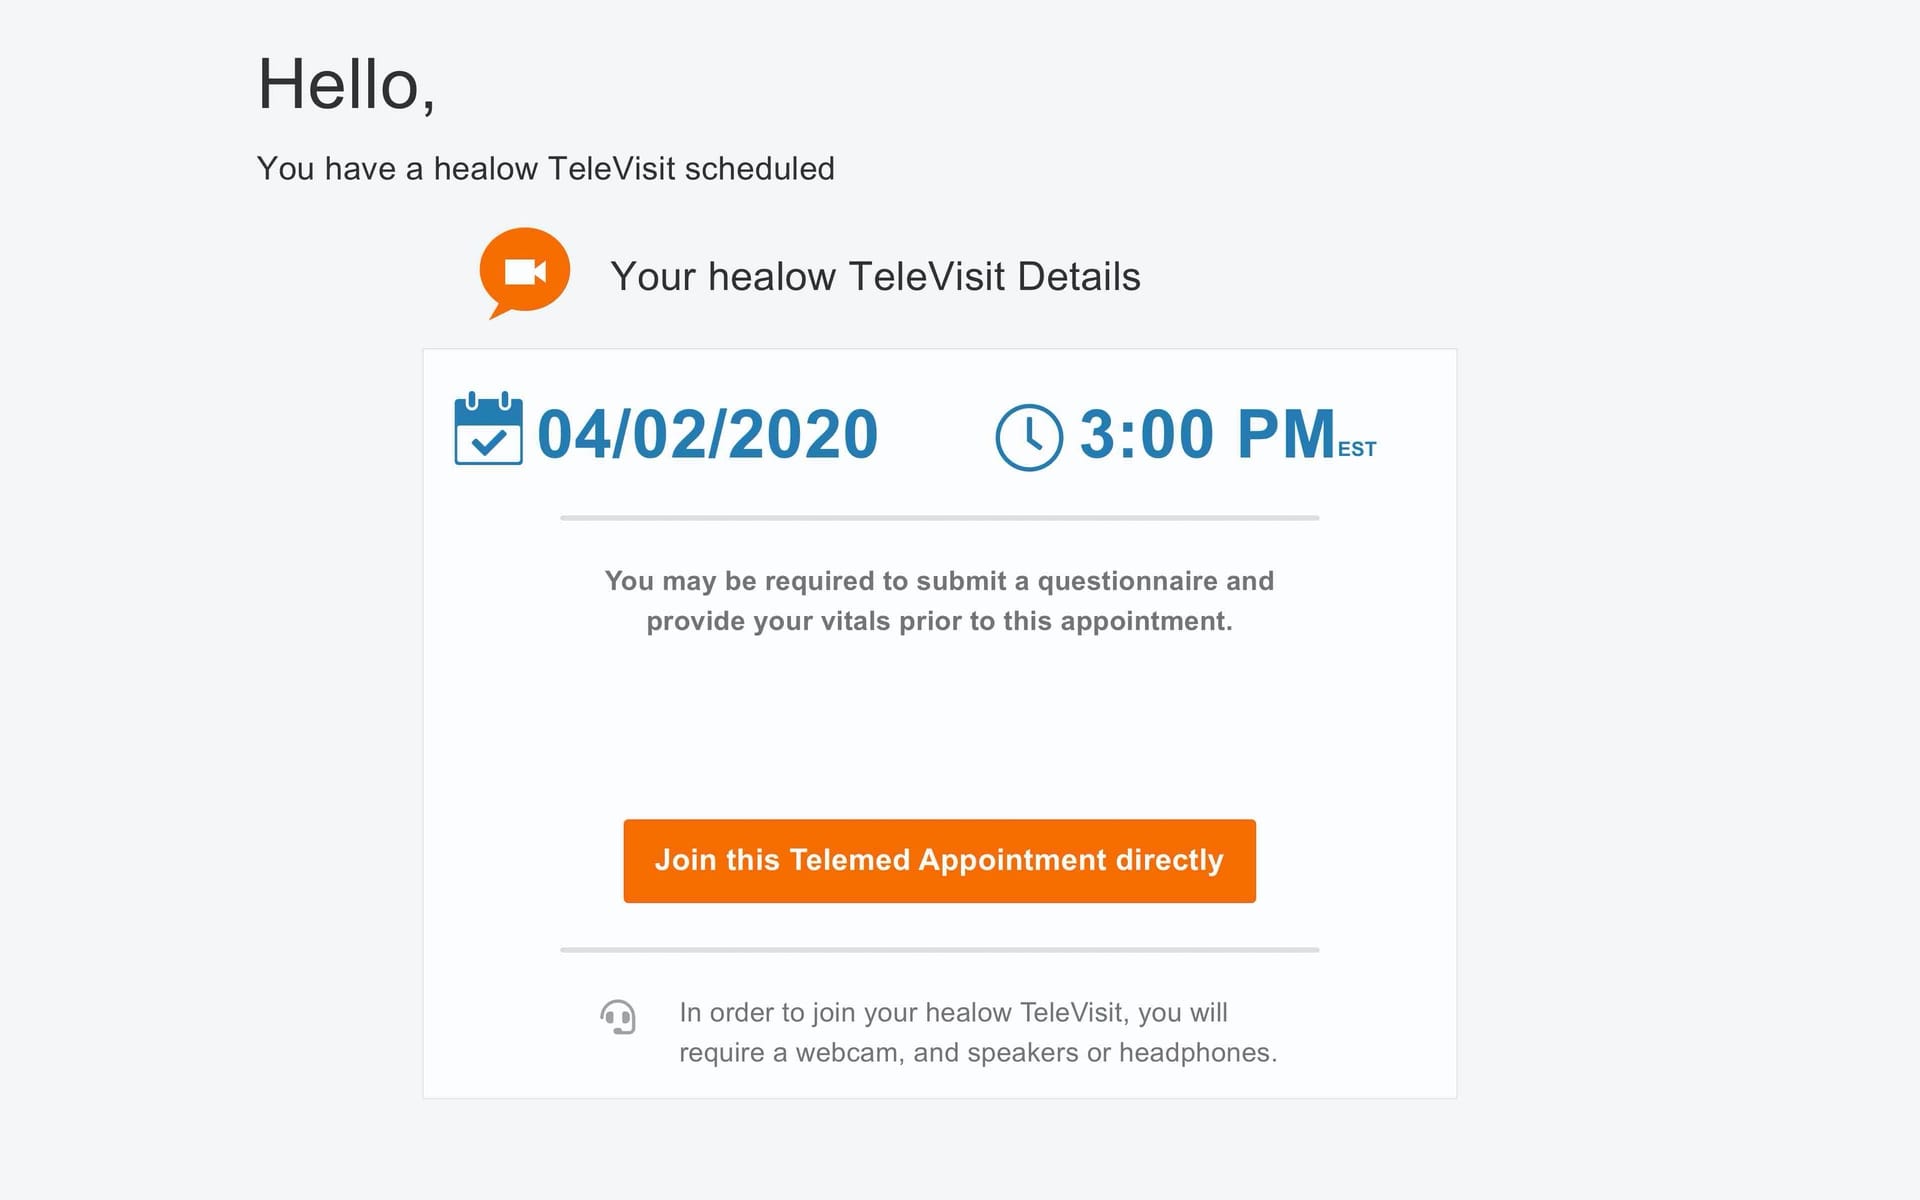Select the appointment date 04/02/2020
Viewport: 1920px width, 1200px height.
[708, 434]
